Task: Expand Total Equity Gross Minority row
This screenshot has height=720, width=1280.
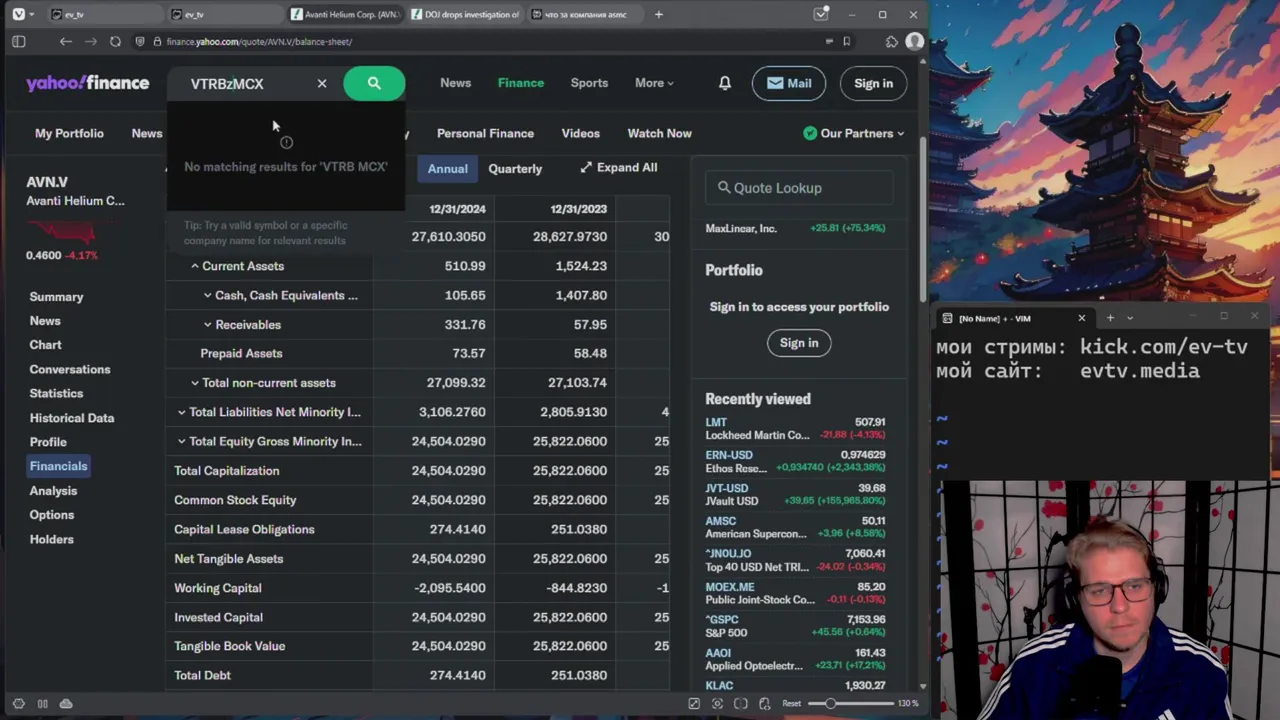Action: point(182,441)
